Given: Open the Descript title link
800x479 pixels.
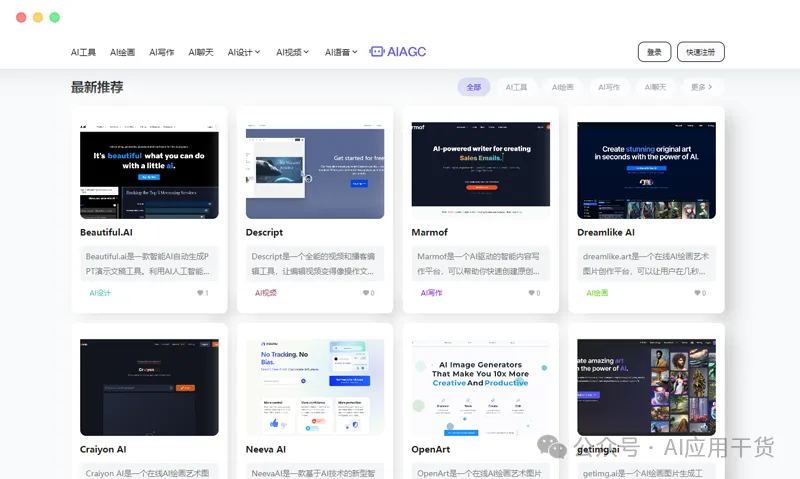Looking at the screenshot, I should click(264, 232).
